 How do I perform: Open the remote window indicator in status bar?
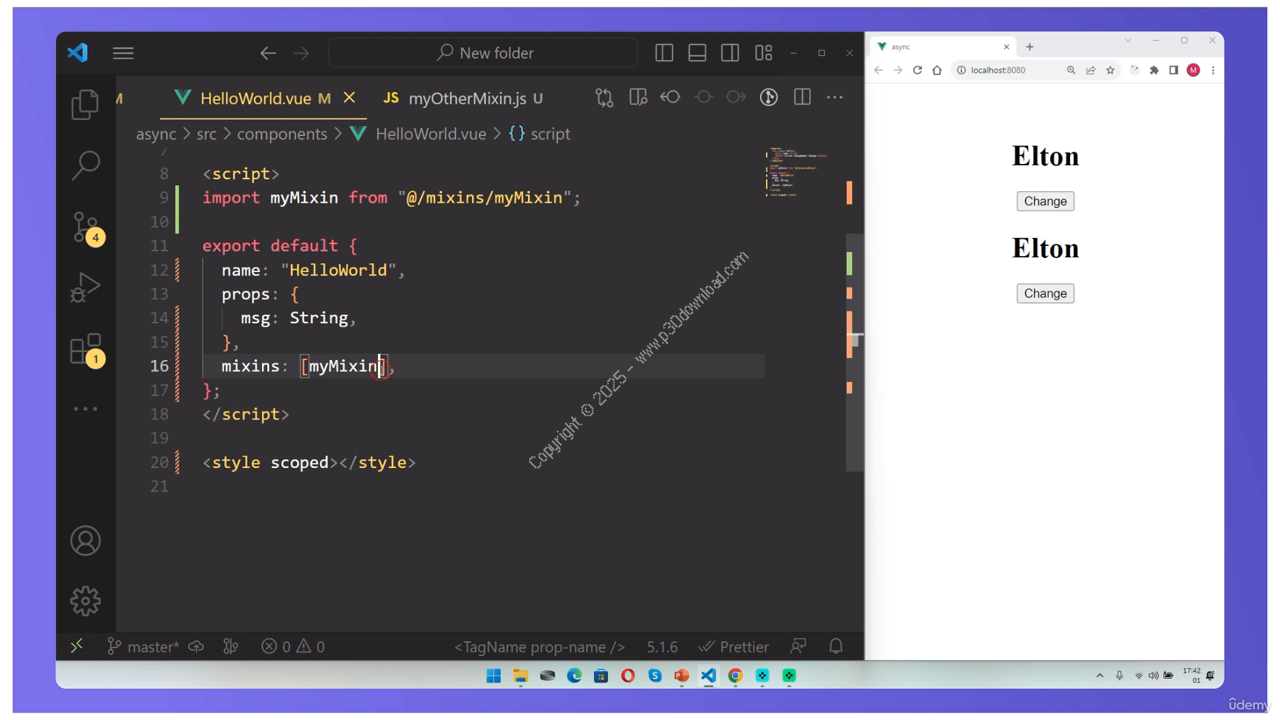[77, 646]
